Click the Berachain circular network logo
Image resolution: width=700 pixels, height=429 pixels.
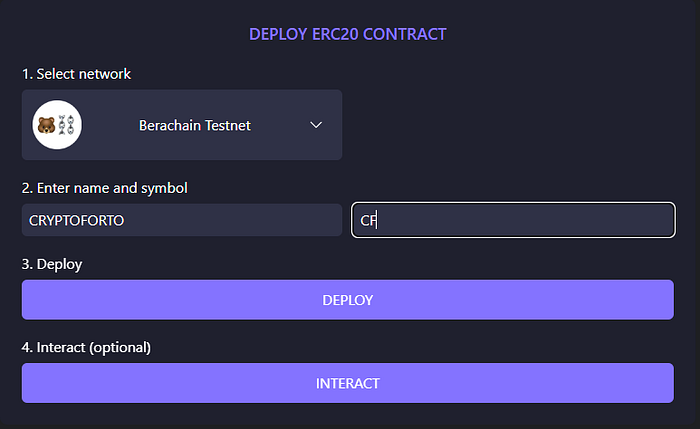pyautogui.click(x=57, y=125)
